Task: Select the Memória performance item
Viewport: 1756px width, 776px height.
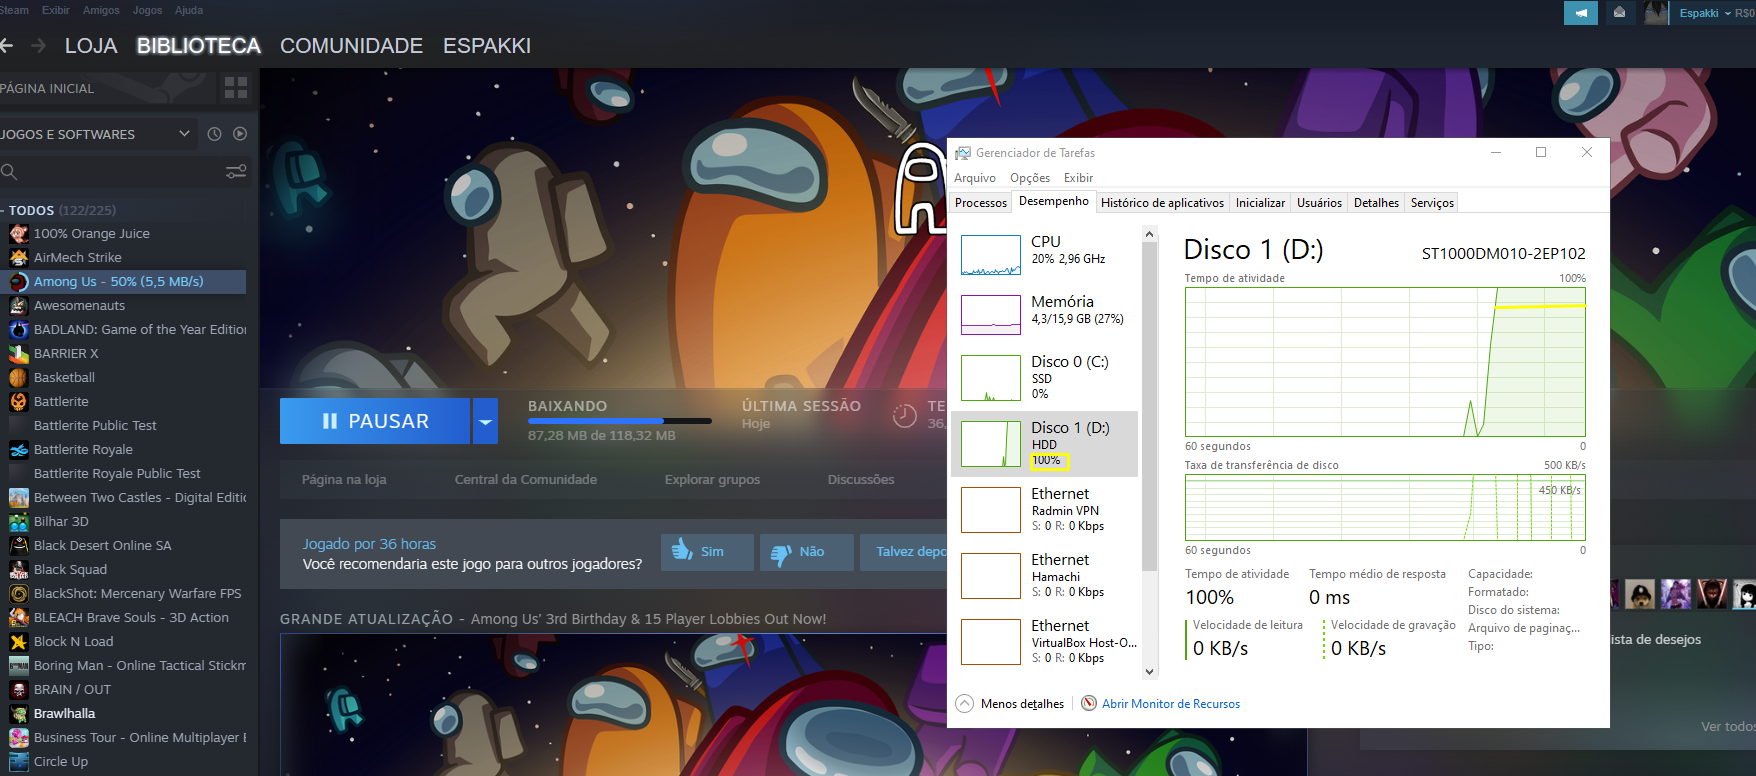Action: click(x=1044, y=314)
